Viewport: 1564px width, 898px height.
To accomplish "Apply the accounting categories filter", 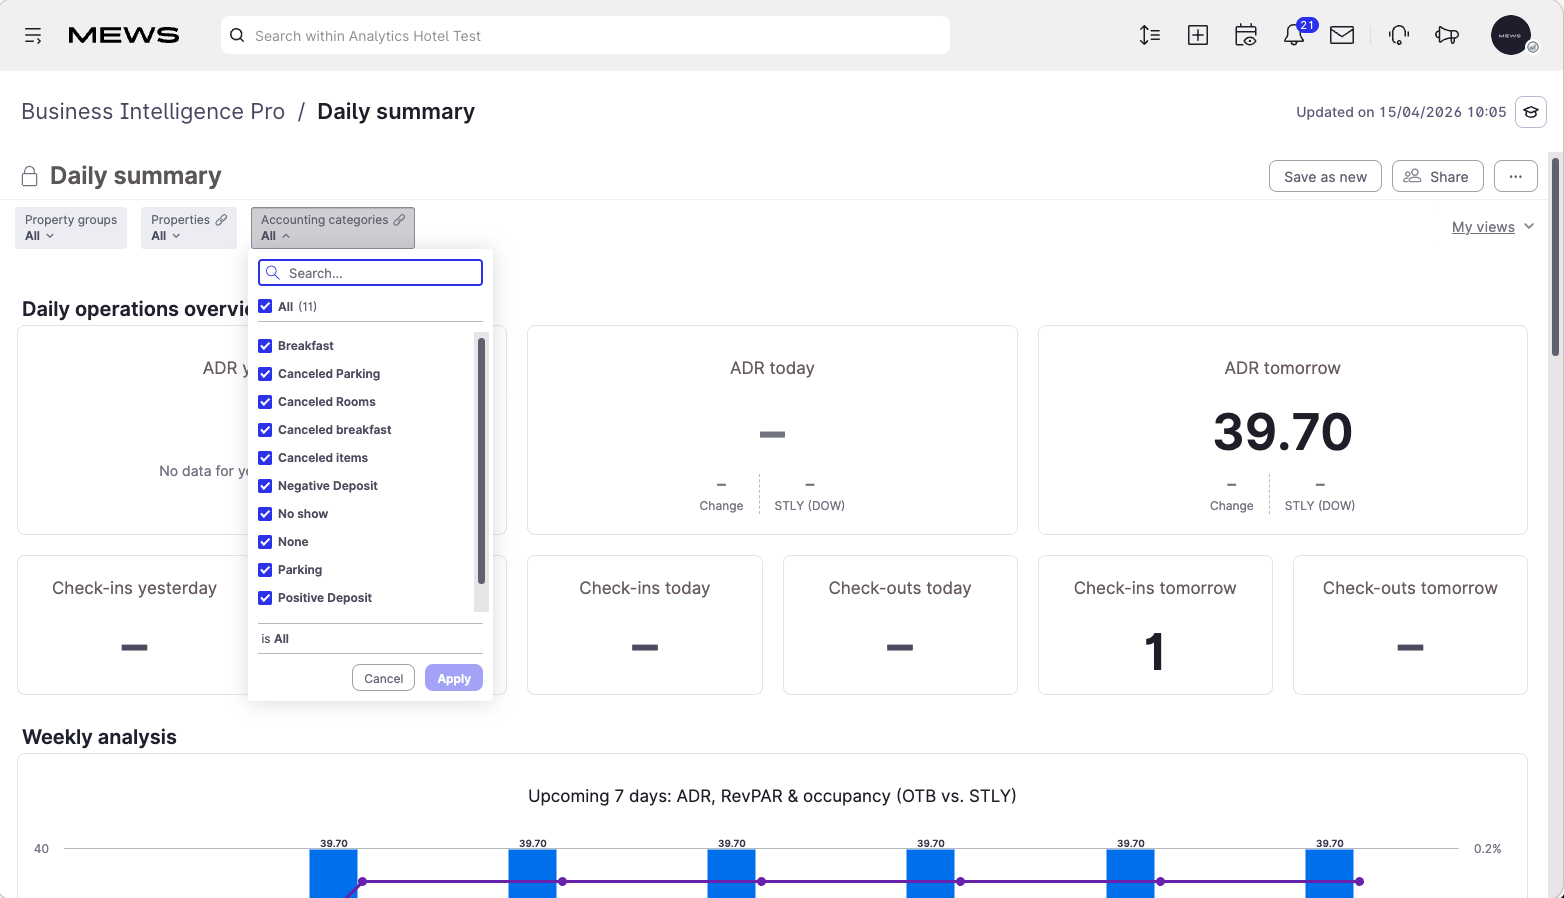I will (x=454, y=678).
